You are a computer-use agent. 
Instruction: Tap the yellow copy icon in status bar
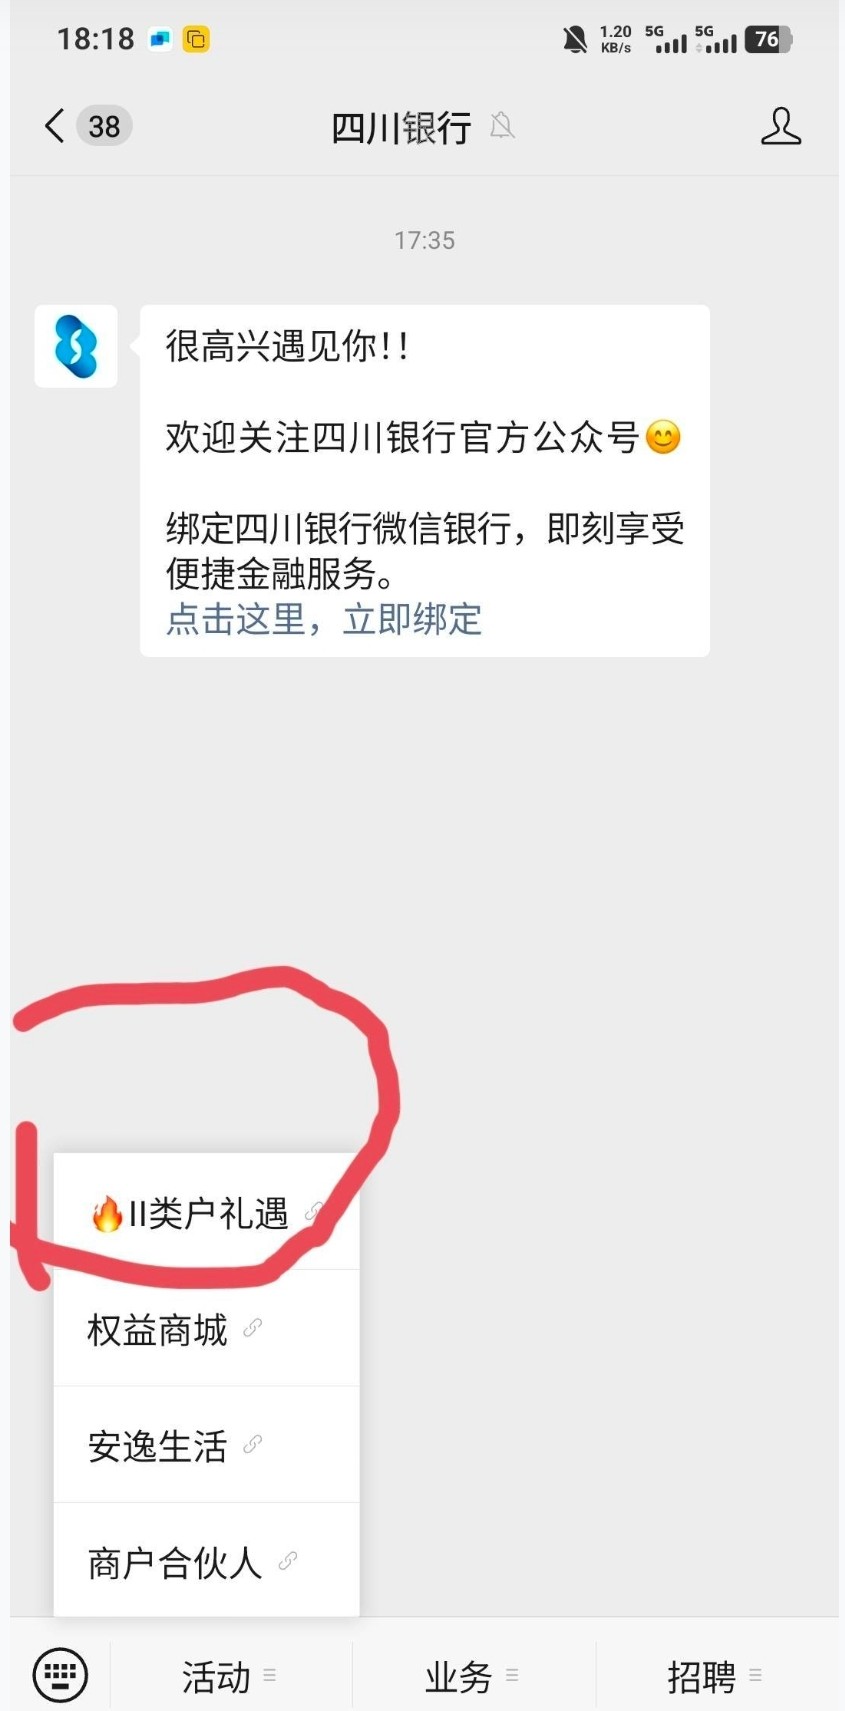coord(196,39)
